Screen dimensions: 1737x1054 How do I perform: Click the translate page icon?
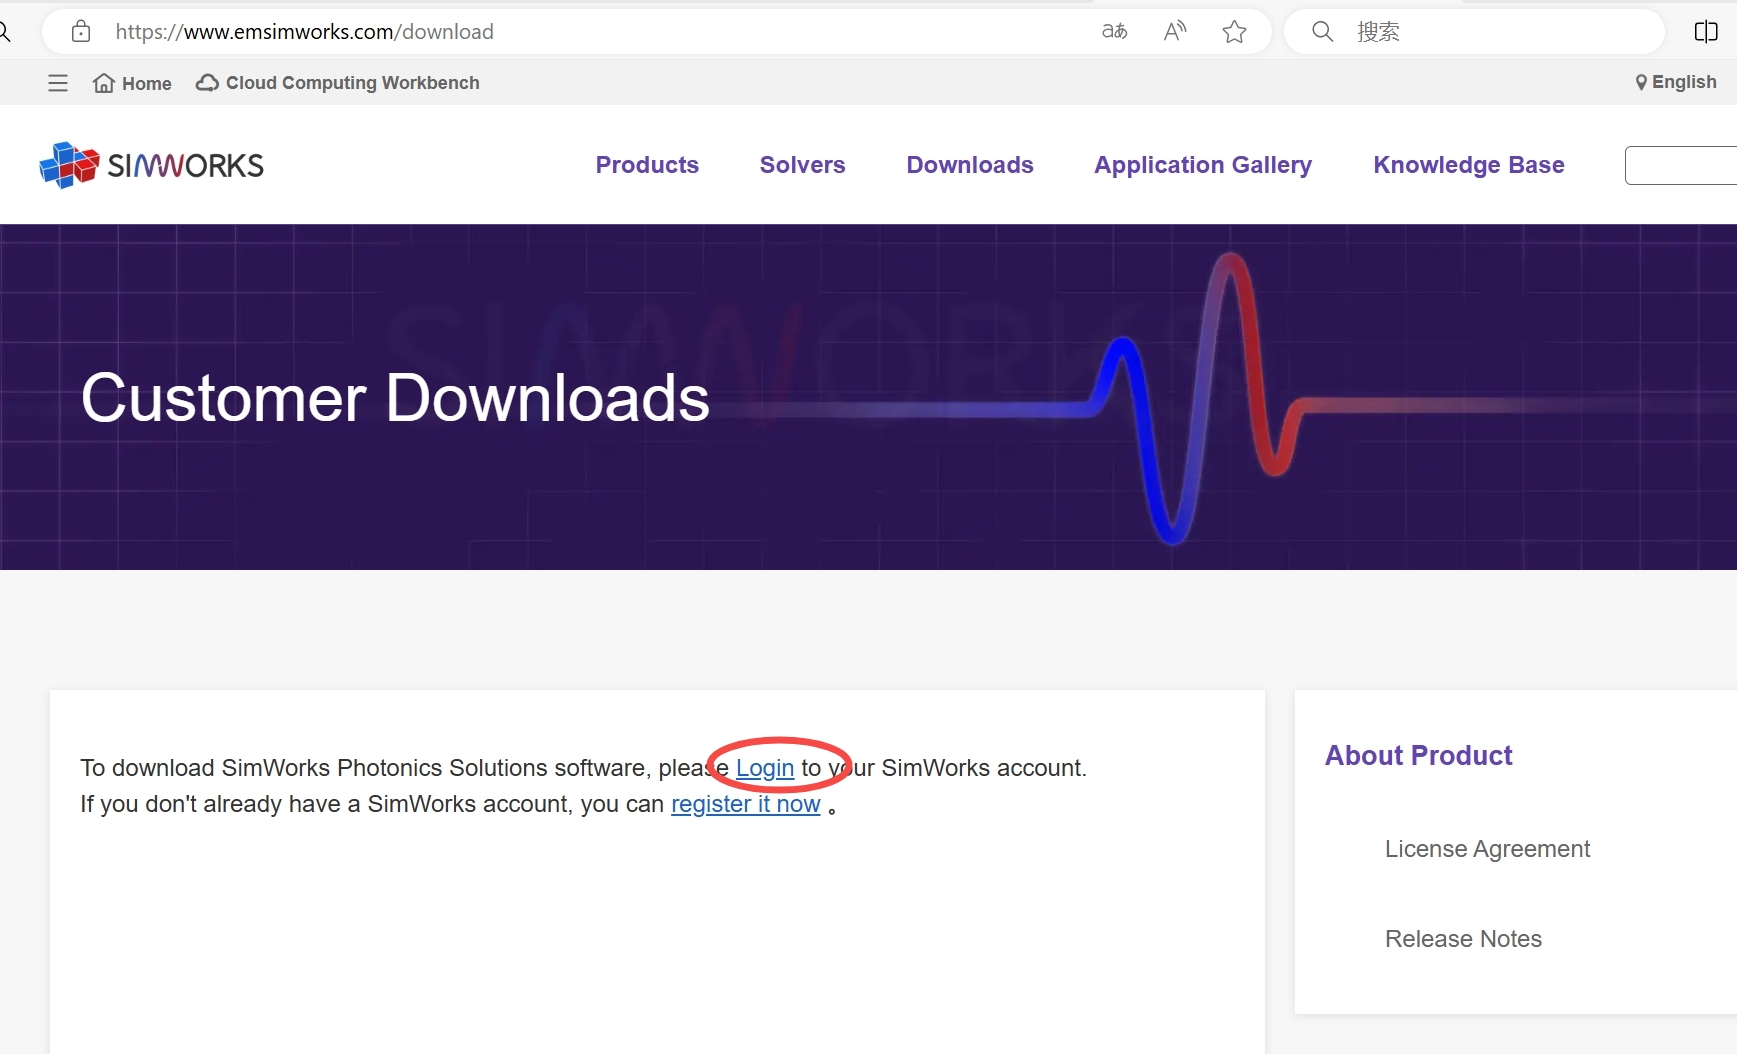[1114, 32]
